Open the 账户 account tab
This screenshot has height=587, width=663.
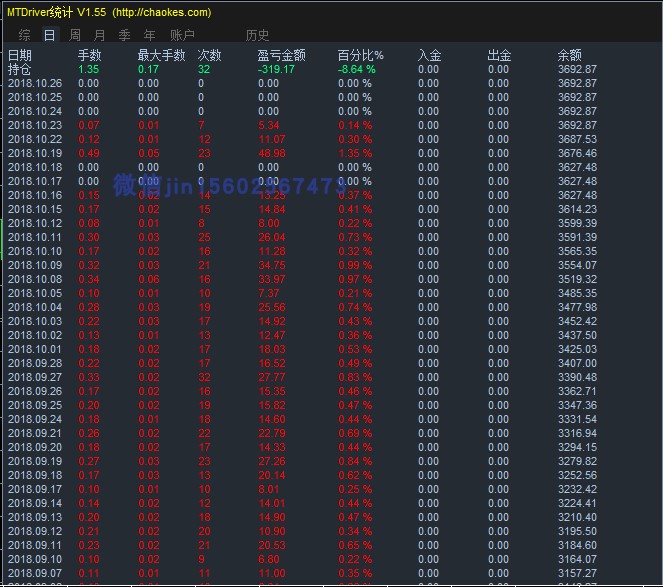182,35
